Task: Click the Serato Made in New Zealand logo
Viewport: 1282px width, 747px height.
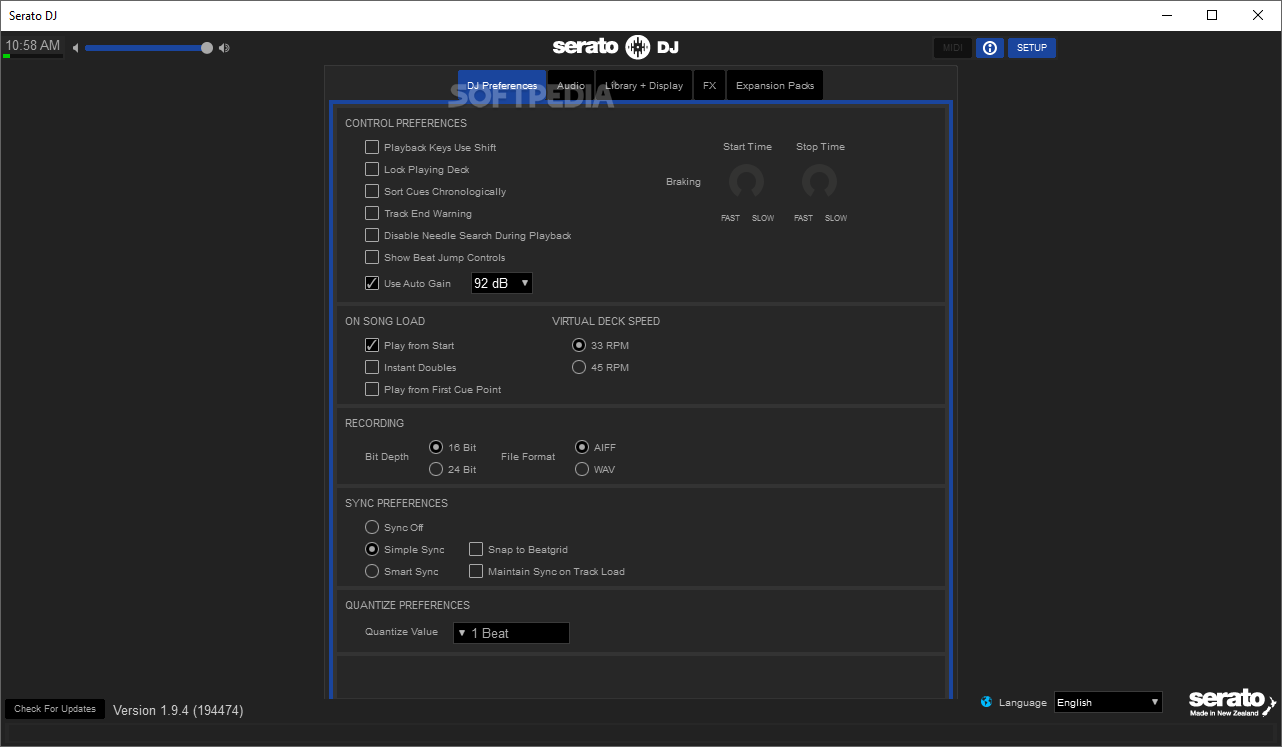Action: [x=1232, y=703]
